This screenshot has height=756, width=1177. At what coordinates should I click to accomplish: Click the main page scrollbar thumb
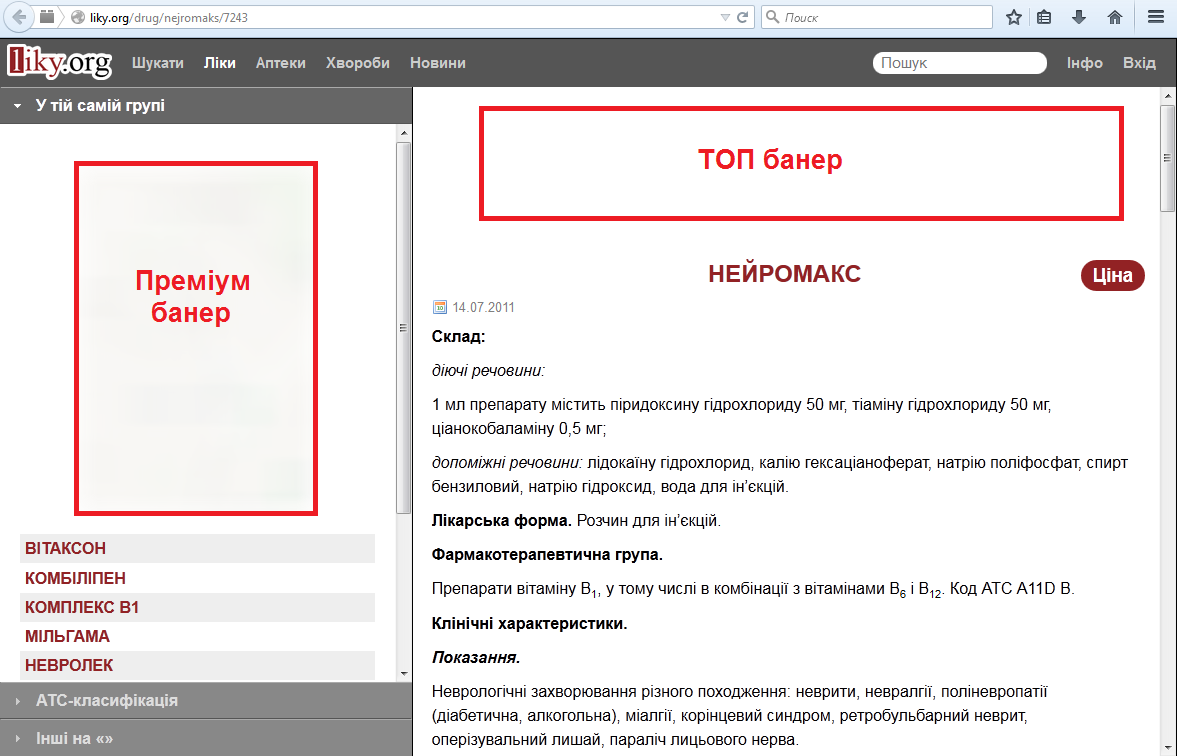[1168, 158]
